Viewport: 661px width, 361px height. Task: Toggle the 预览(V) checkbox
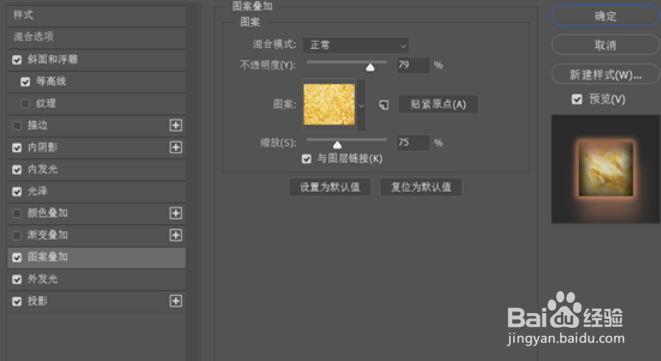point(577,99)
